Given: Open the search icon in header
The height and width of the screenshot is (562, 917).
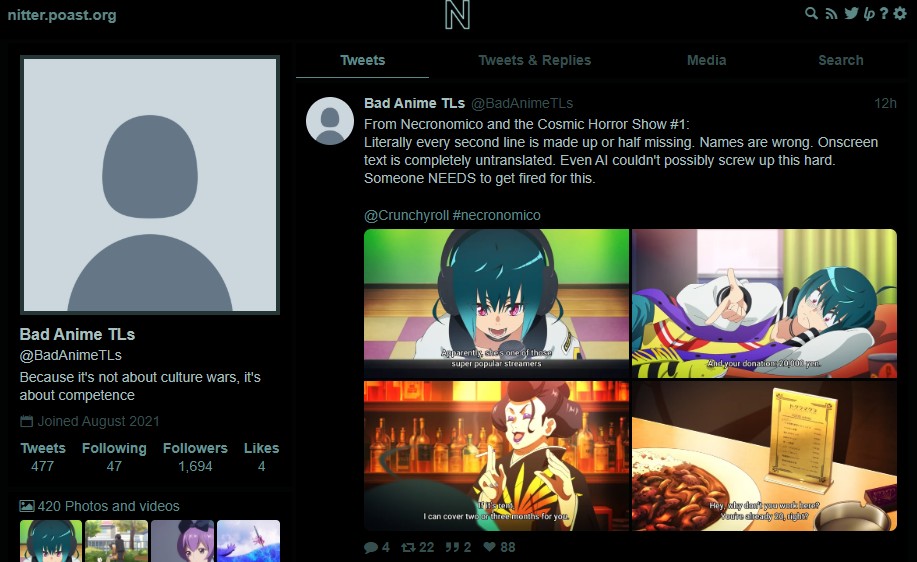Looking at the screenshot, I should (x=811, y=13).
